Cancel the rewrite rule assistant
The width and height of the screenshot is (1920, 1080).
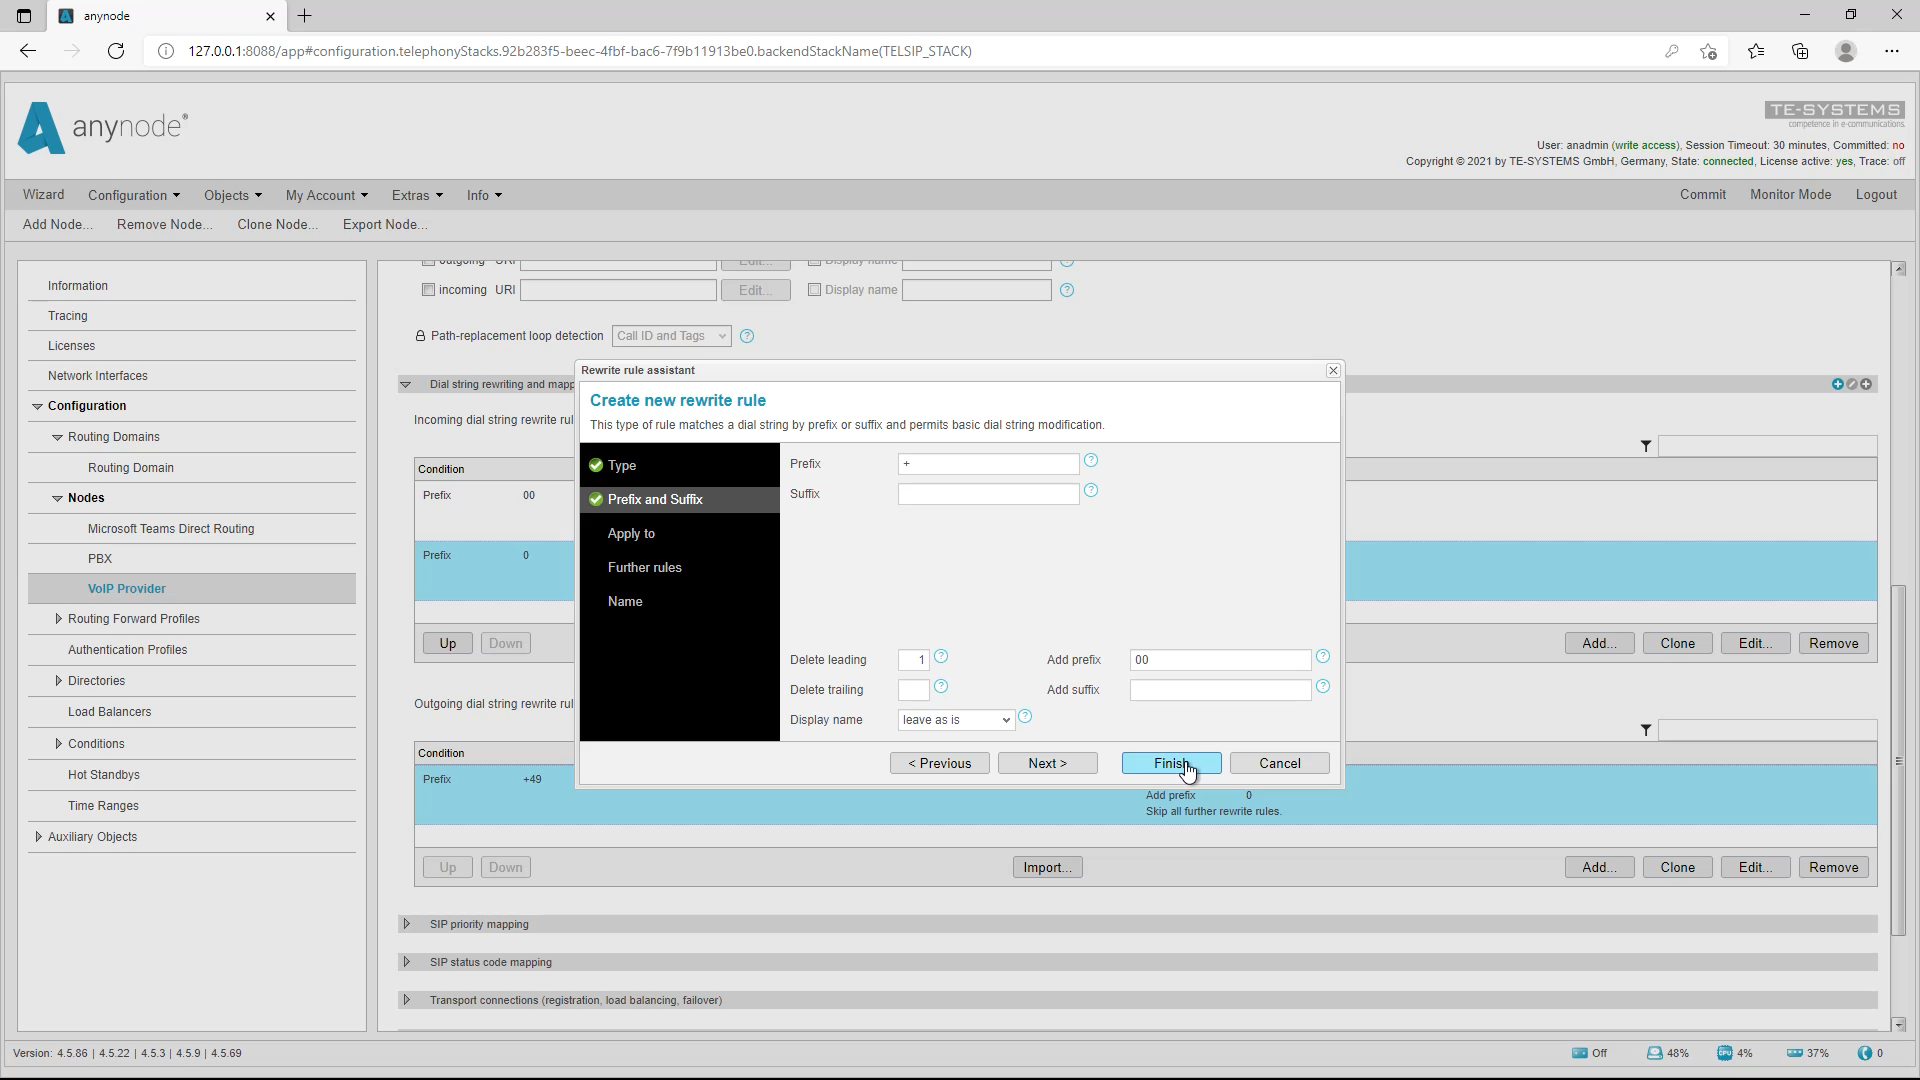click(x=1279, y=763)
